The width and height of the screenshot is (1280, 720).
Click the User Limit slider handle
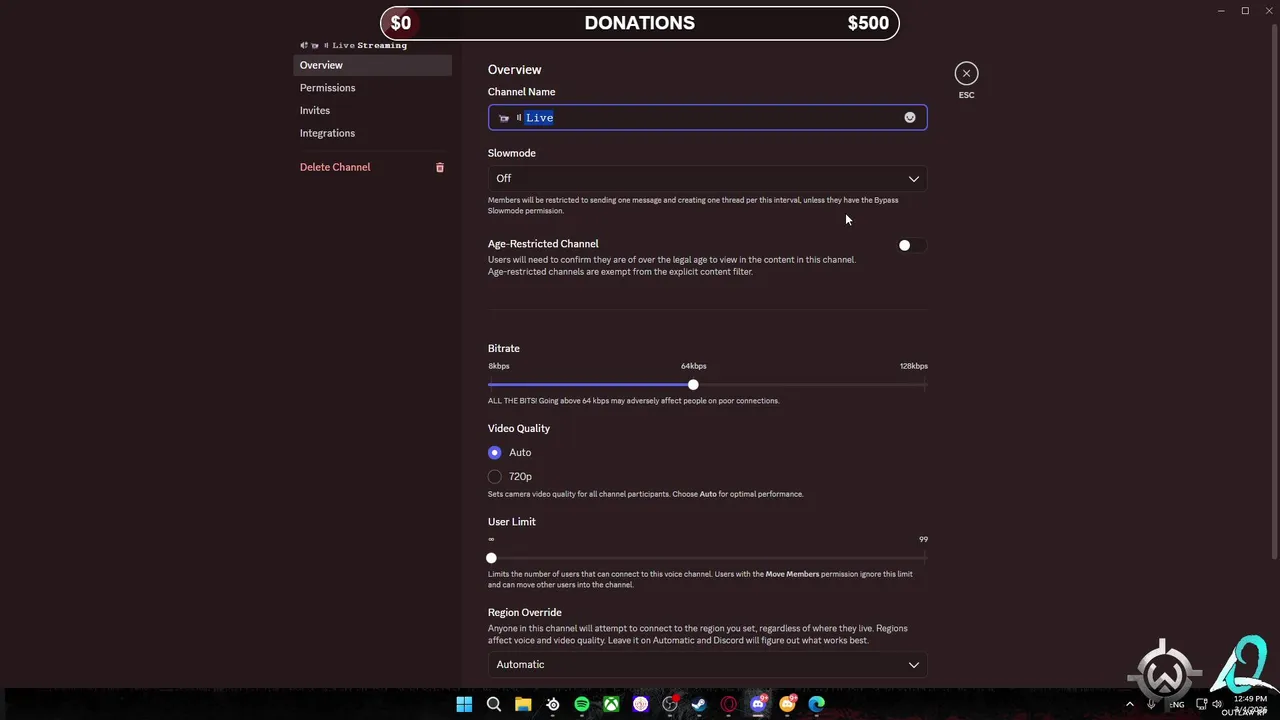(x=491, y=558)
